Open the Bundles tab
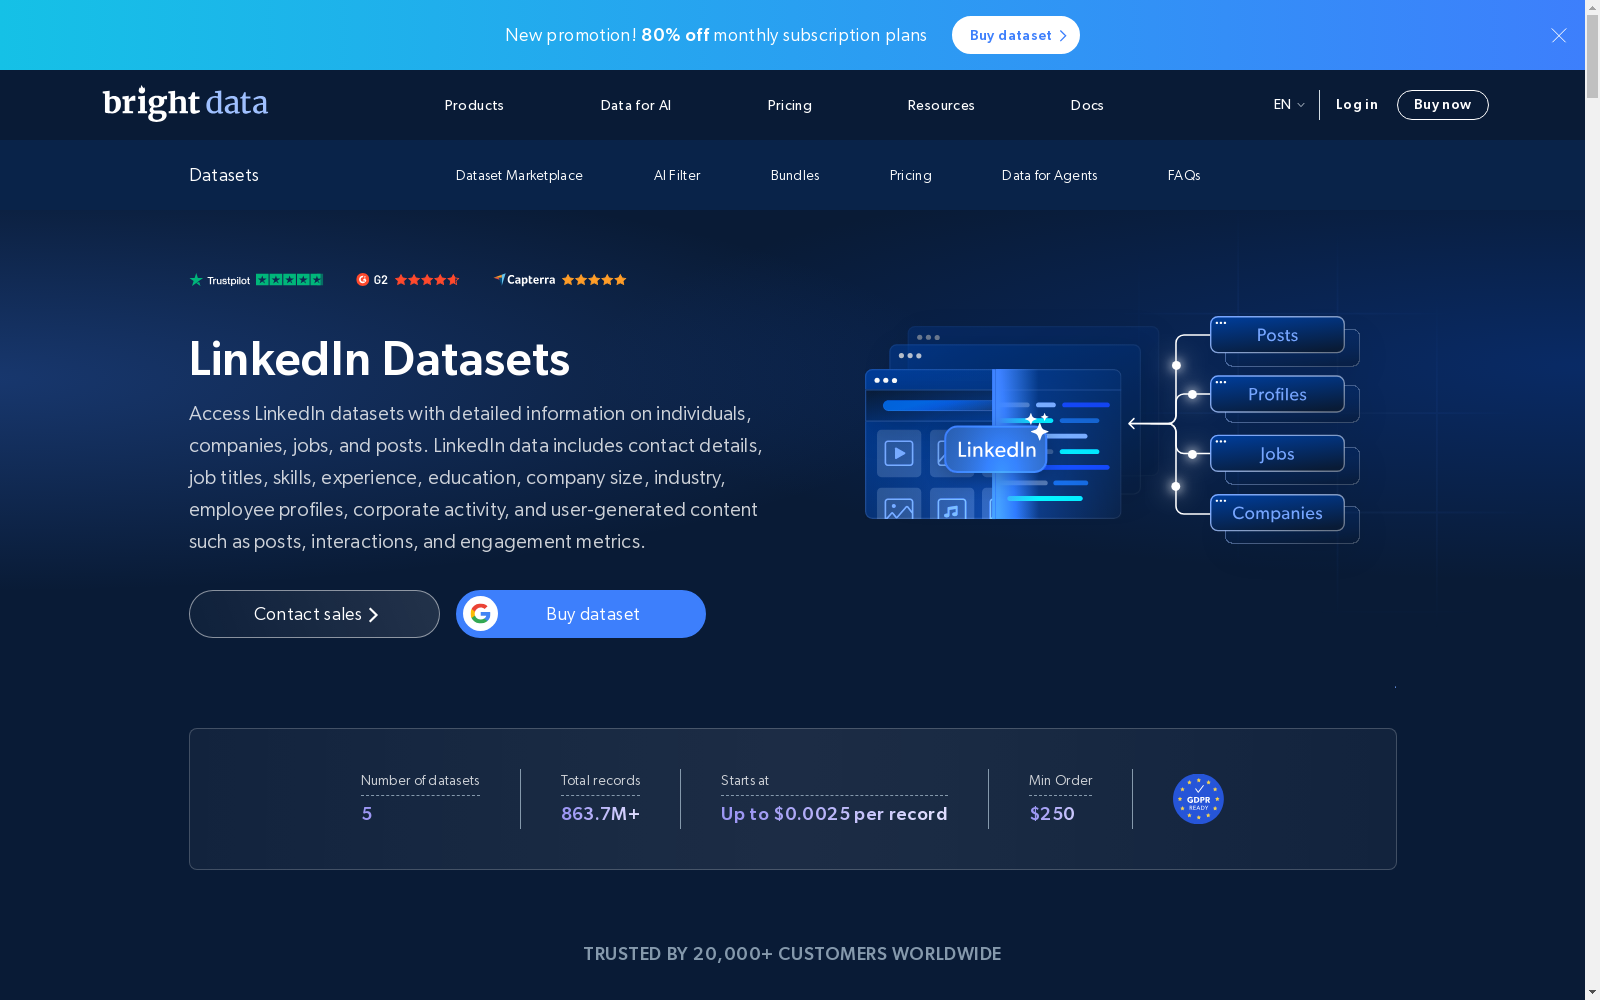This screenshot has height=1000, width=1600. pyautogui.click(x=795, y=175)
